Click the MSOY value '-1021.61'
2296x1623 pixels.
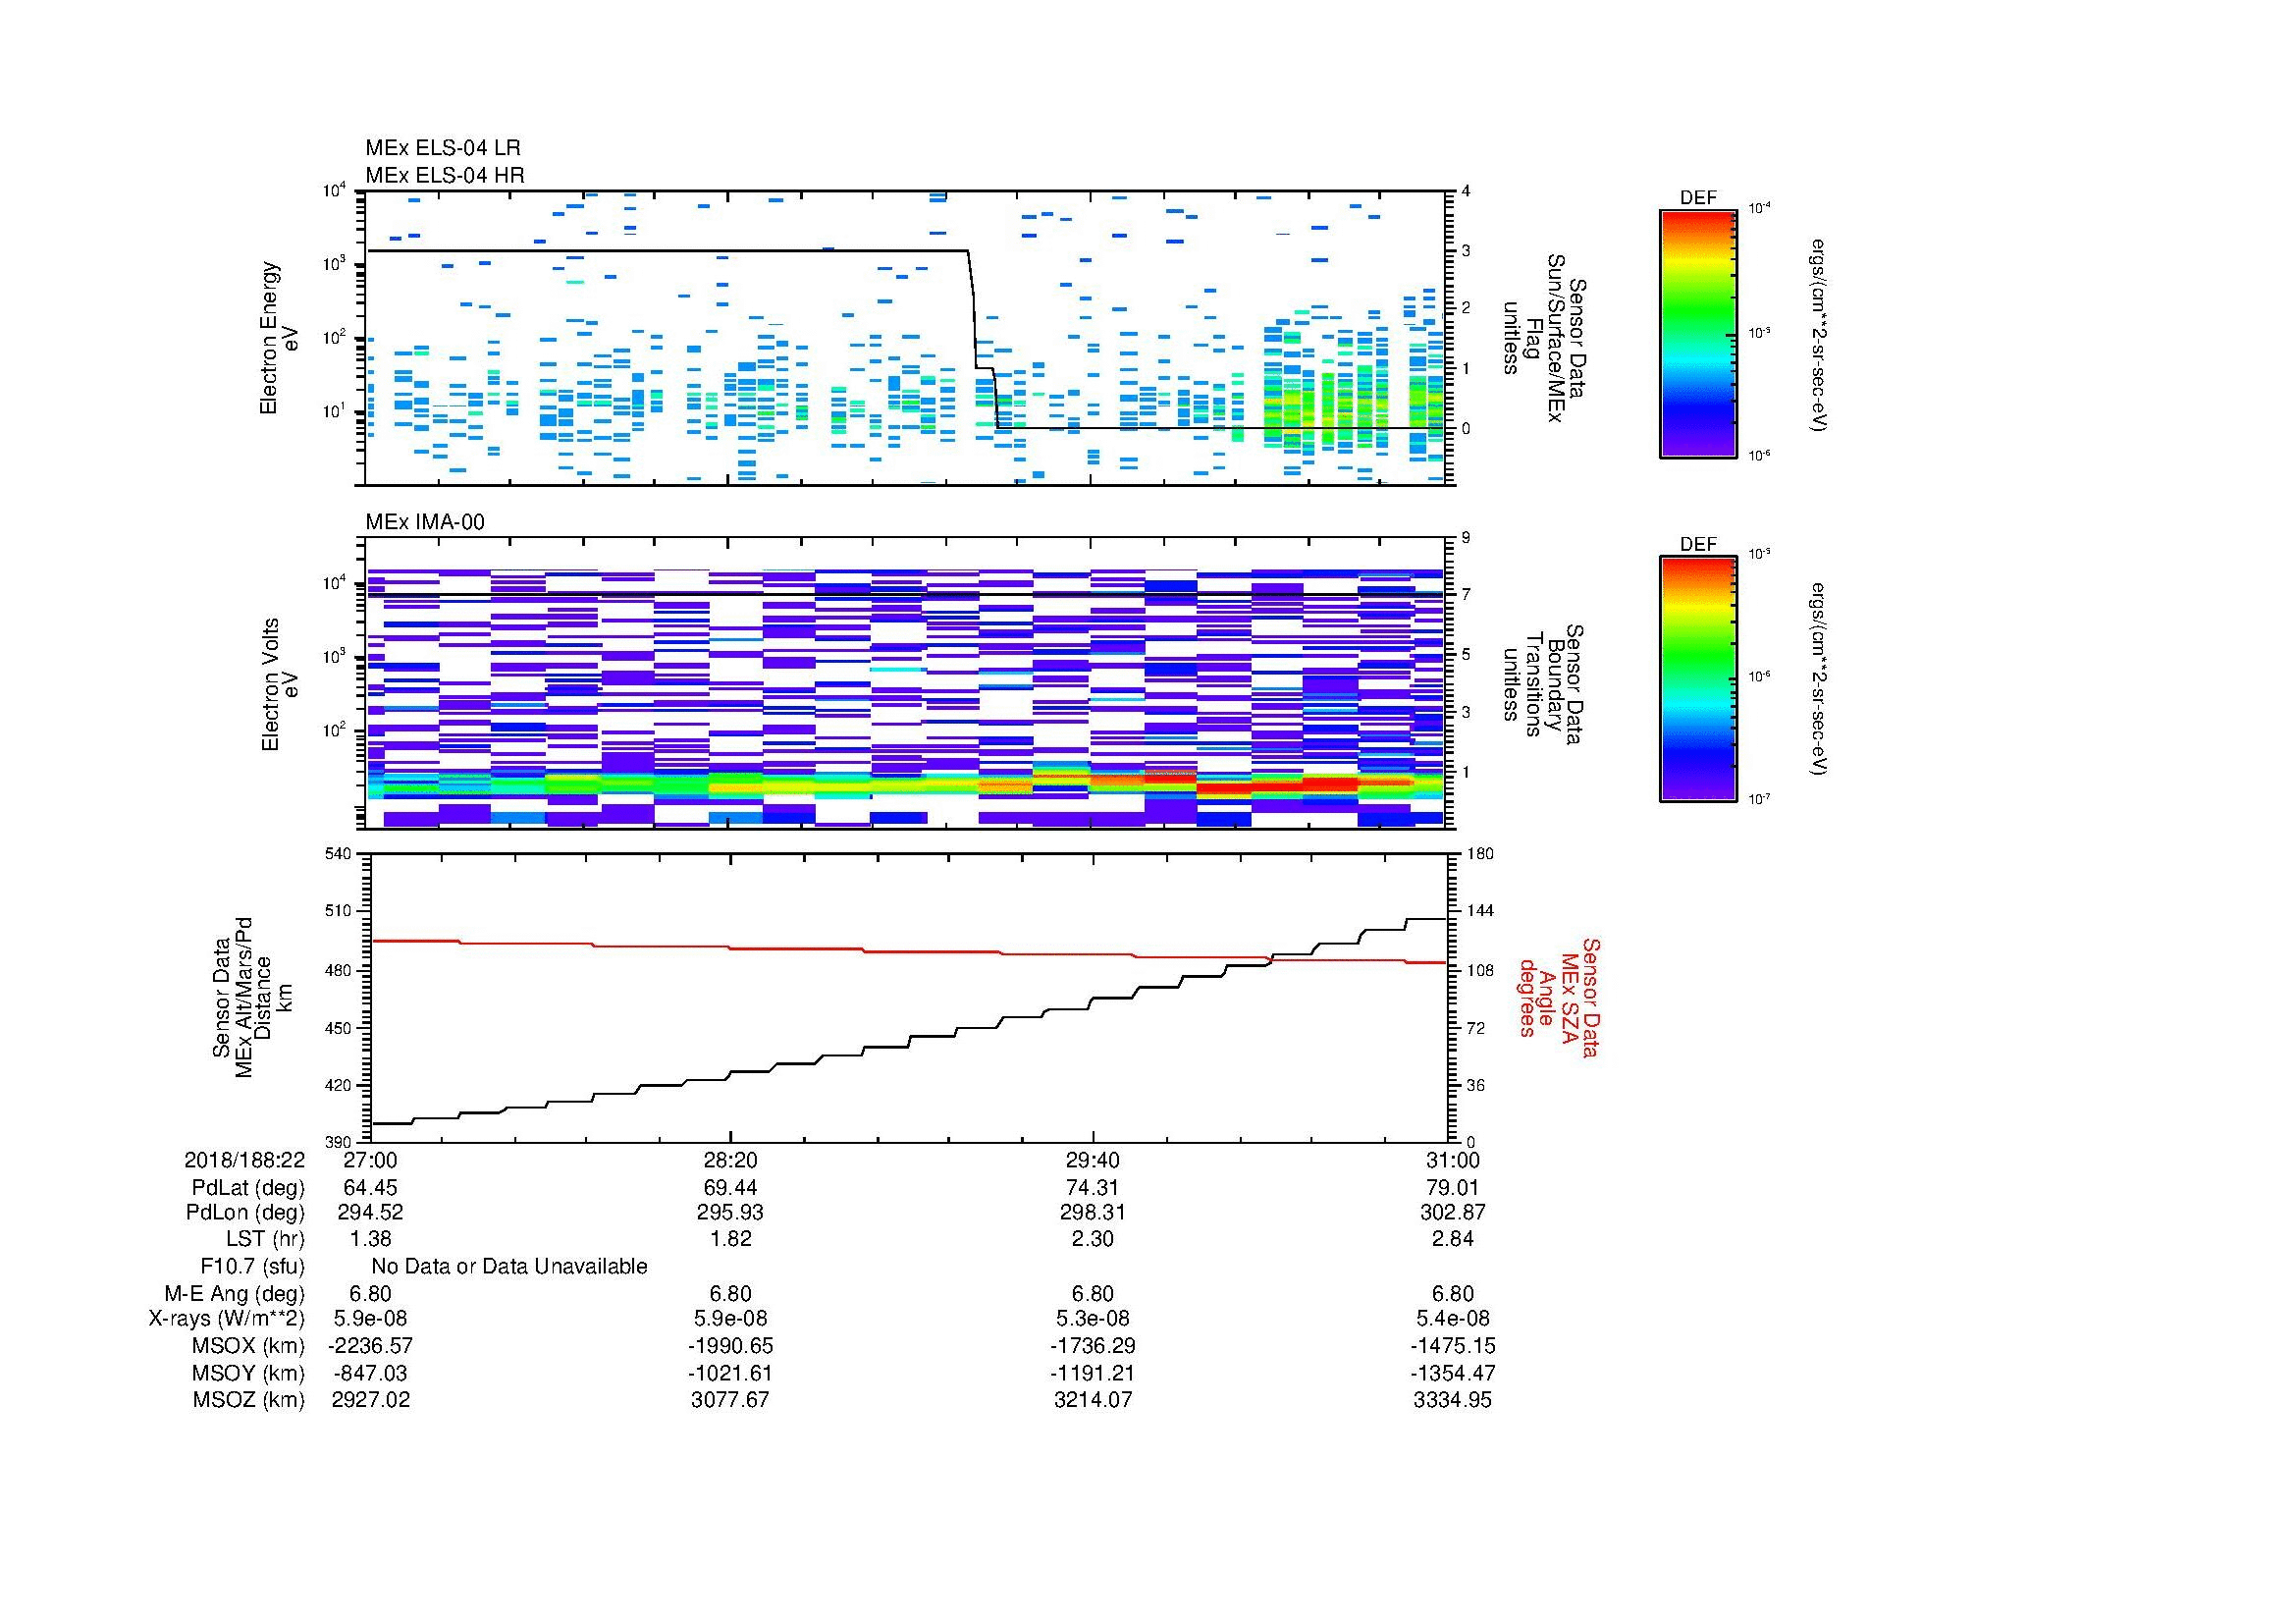click(x=731, y=1374)
